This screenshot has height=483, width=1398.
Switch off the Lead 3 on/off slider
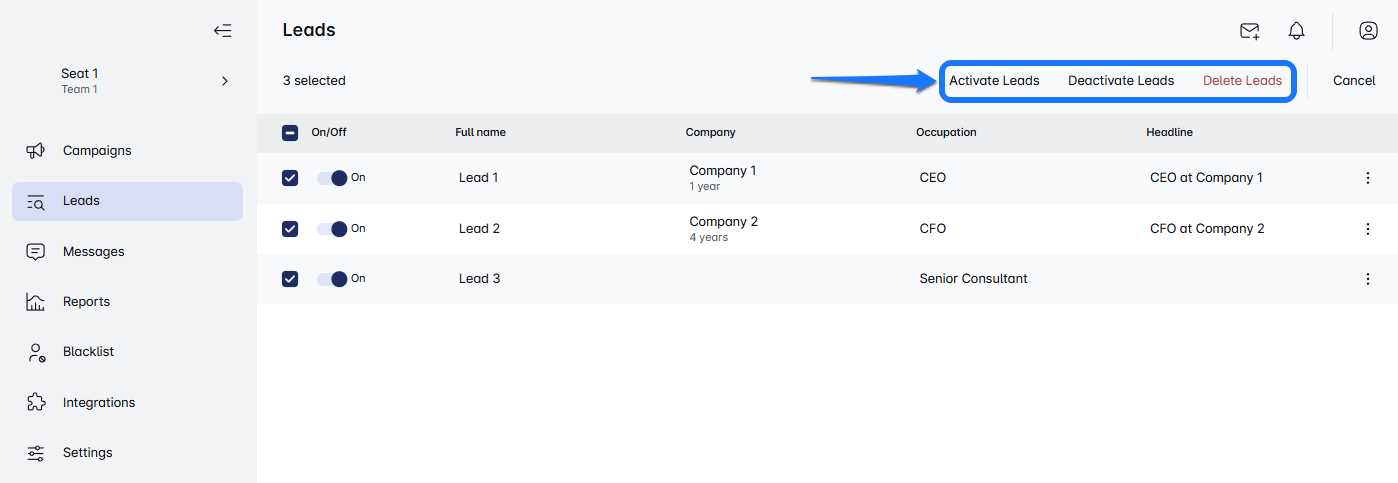(332, 279)
